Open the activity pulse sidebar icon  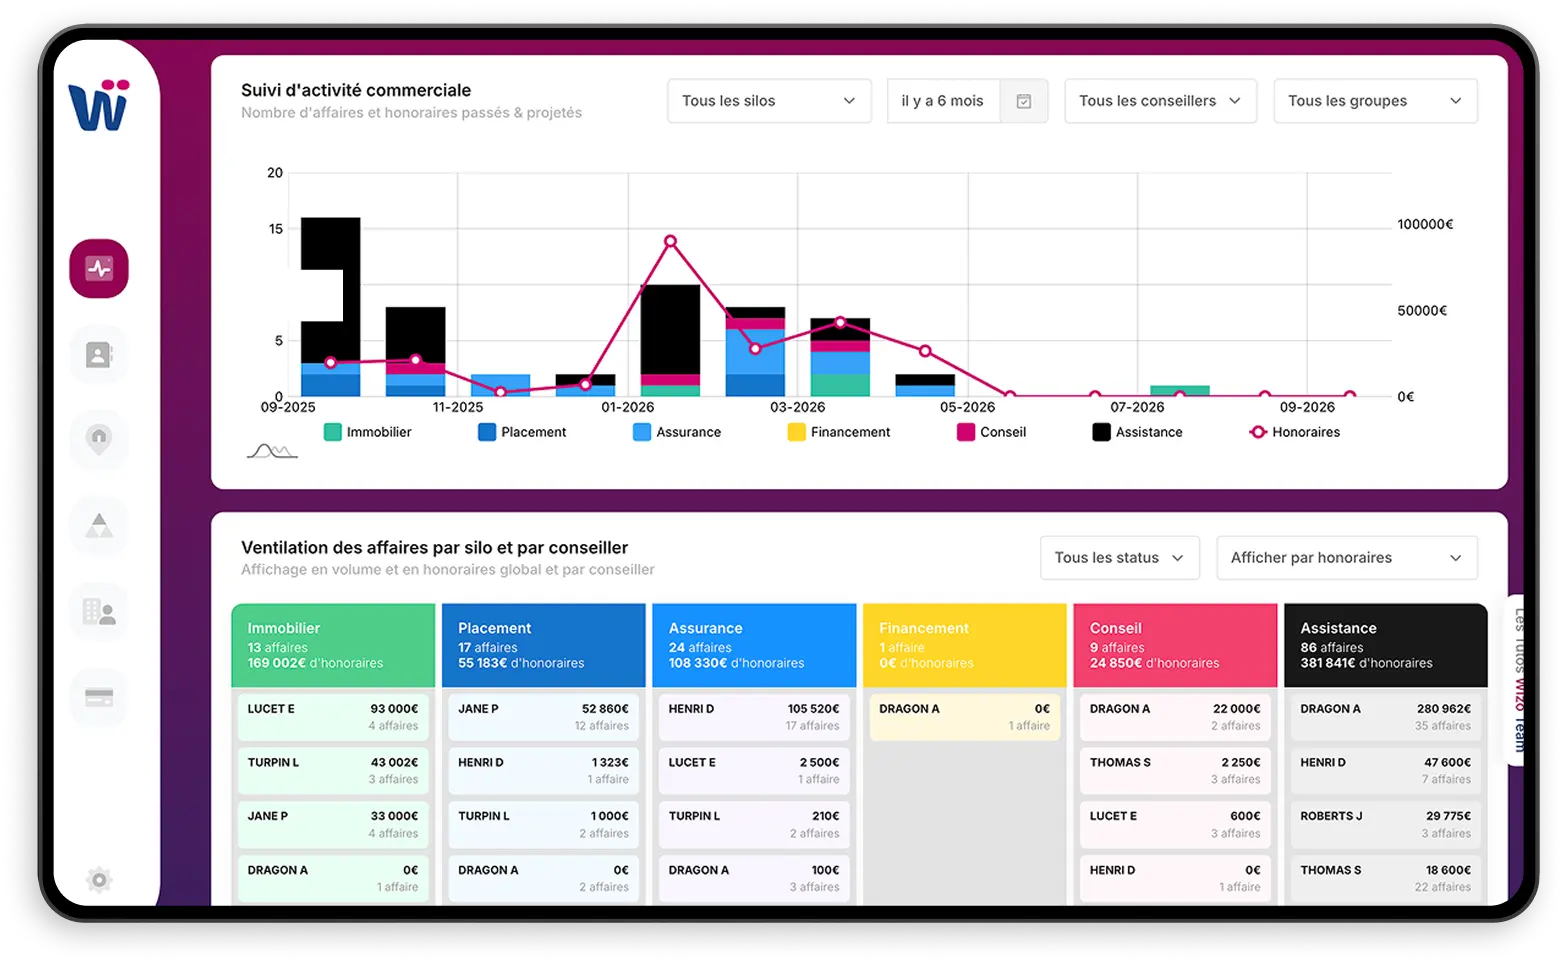99,268
